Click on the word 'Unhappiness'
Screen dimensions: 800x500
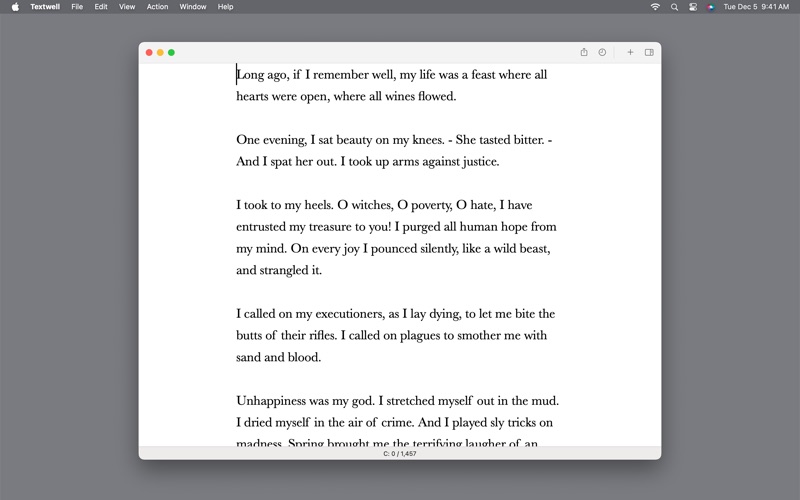(x=271, y=401)
